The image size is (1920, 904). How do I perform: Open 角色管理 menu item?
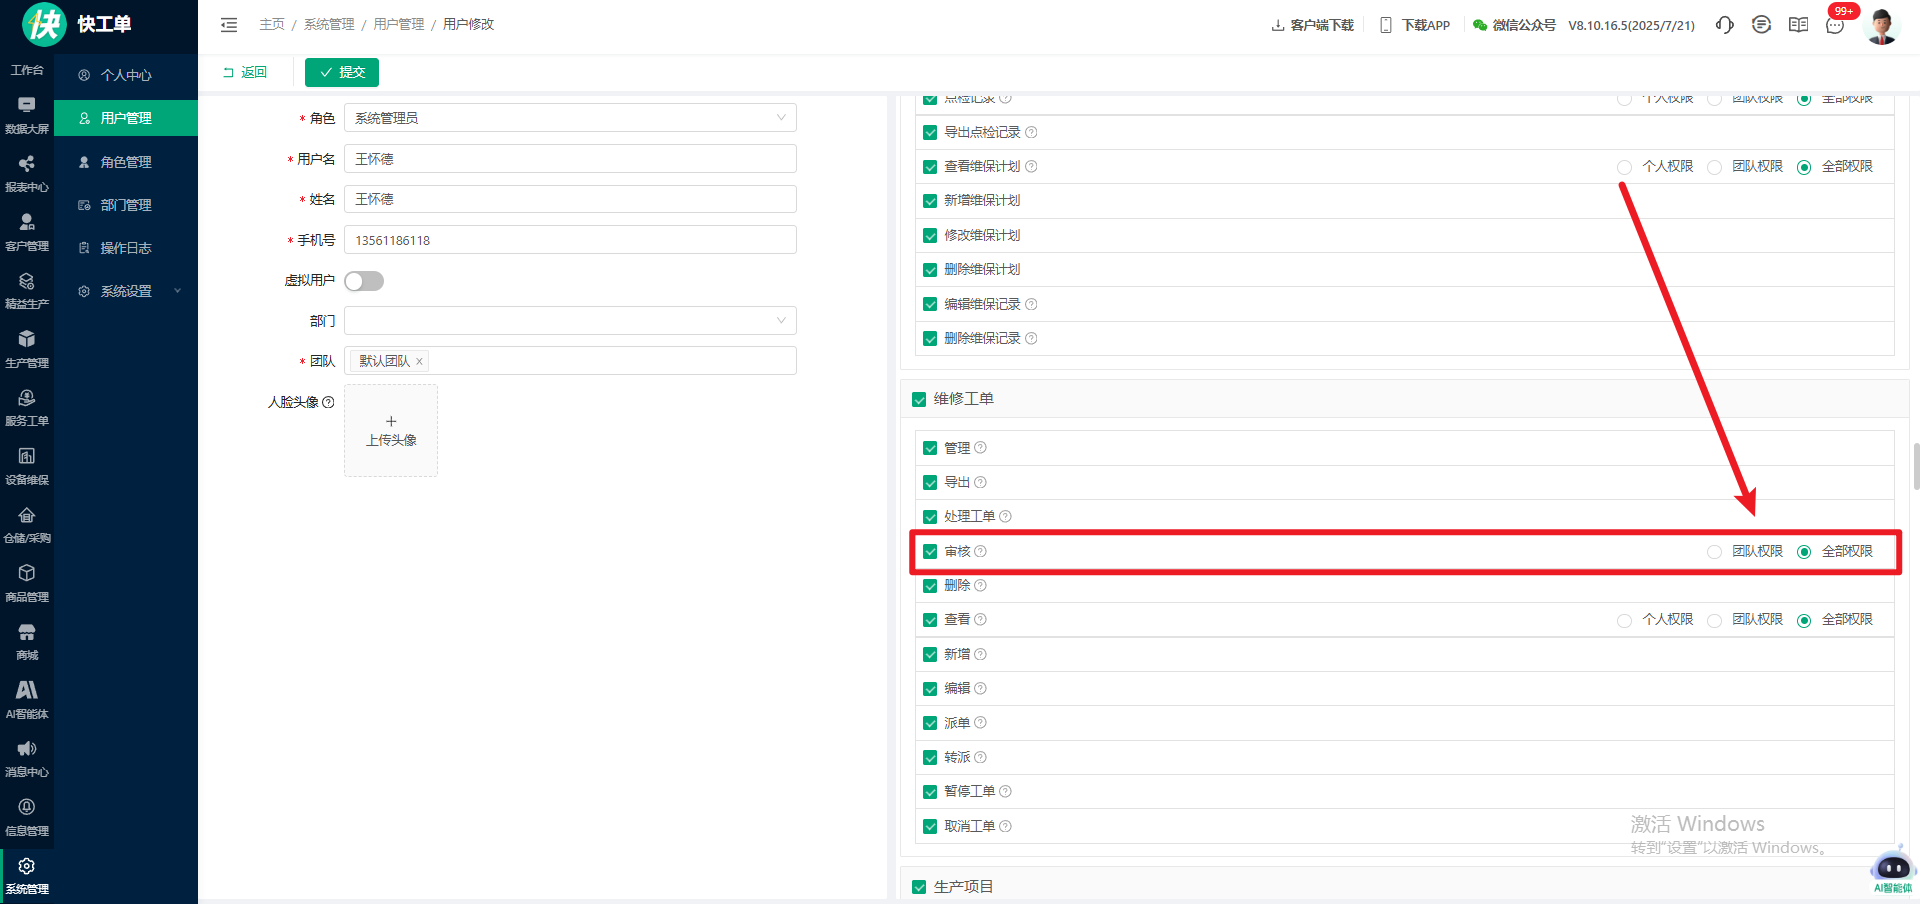coord(126,162)
